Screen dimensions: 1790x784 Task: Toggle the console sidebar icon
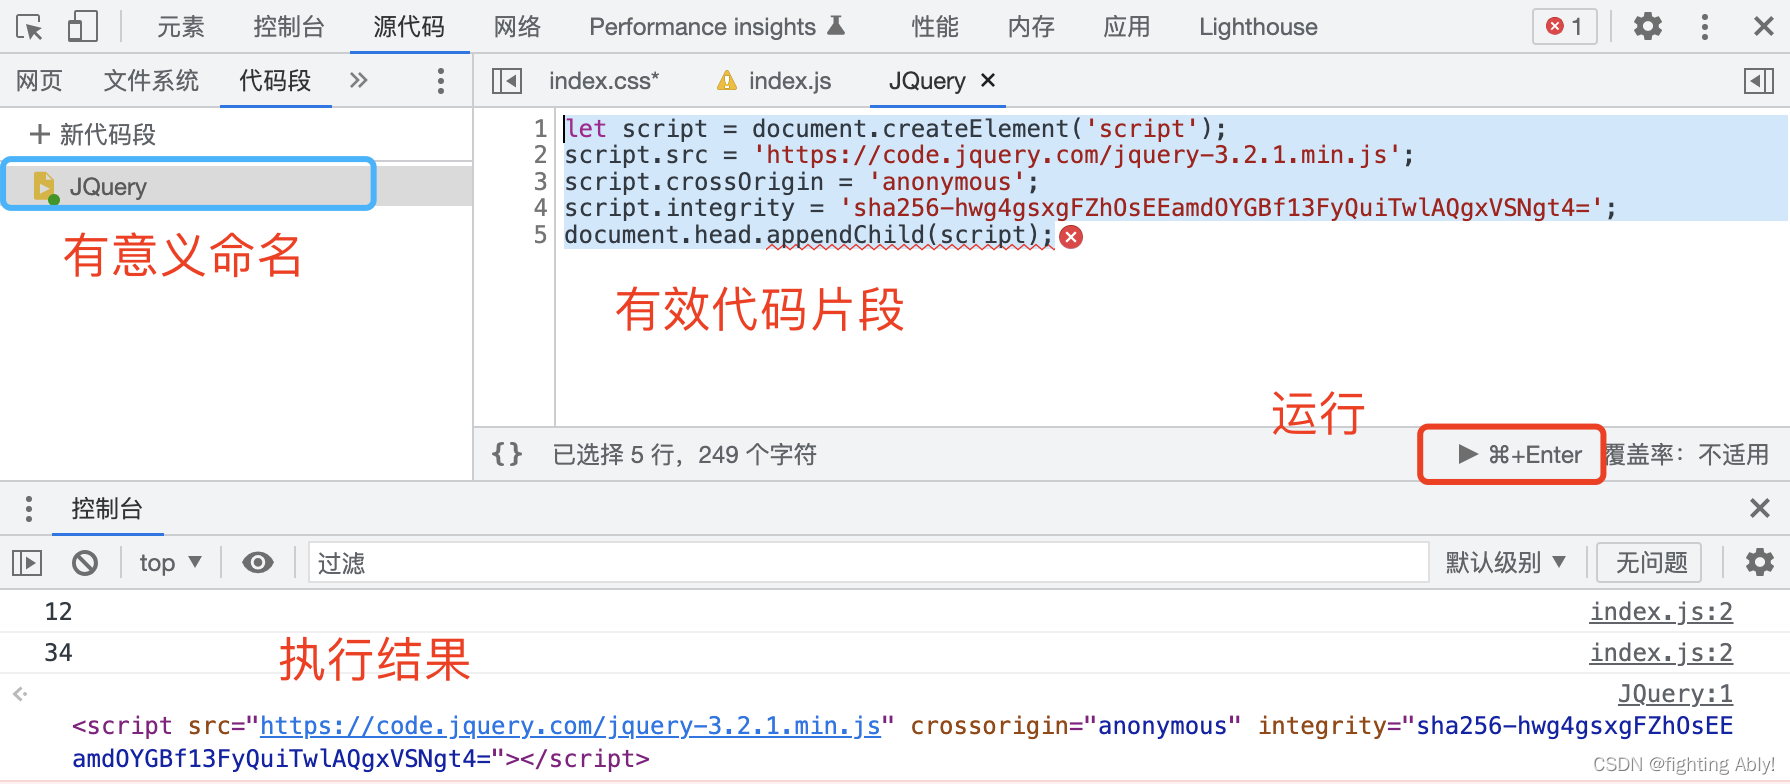click(27, 563)
